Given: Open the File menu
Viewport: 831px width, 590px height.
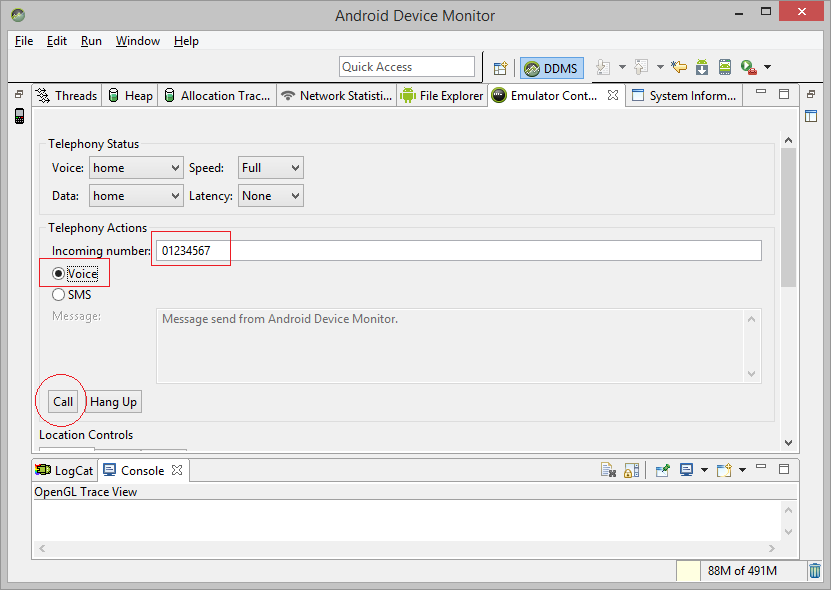Looking at the screenshot, I should click(24, 41).
